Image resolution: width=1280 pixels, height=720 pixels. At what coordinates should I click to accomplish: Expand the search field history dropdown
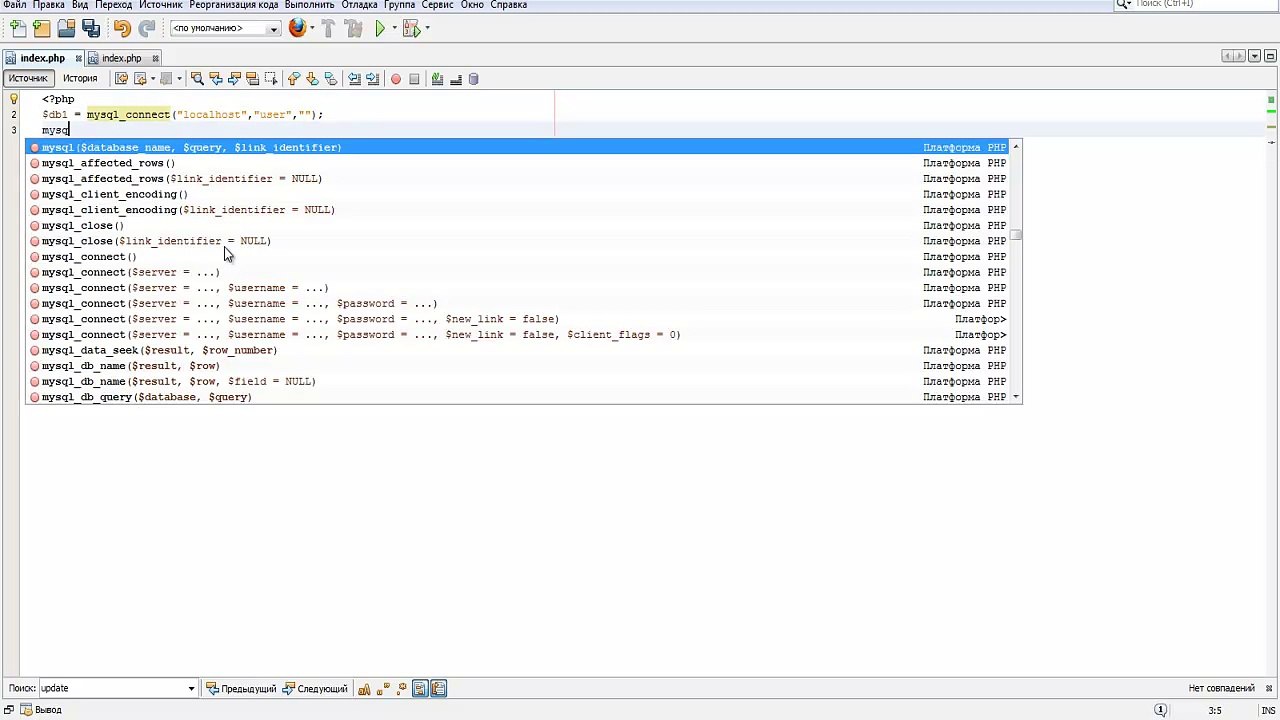pyautogui.click(x=191, y=688)
